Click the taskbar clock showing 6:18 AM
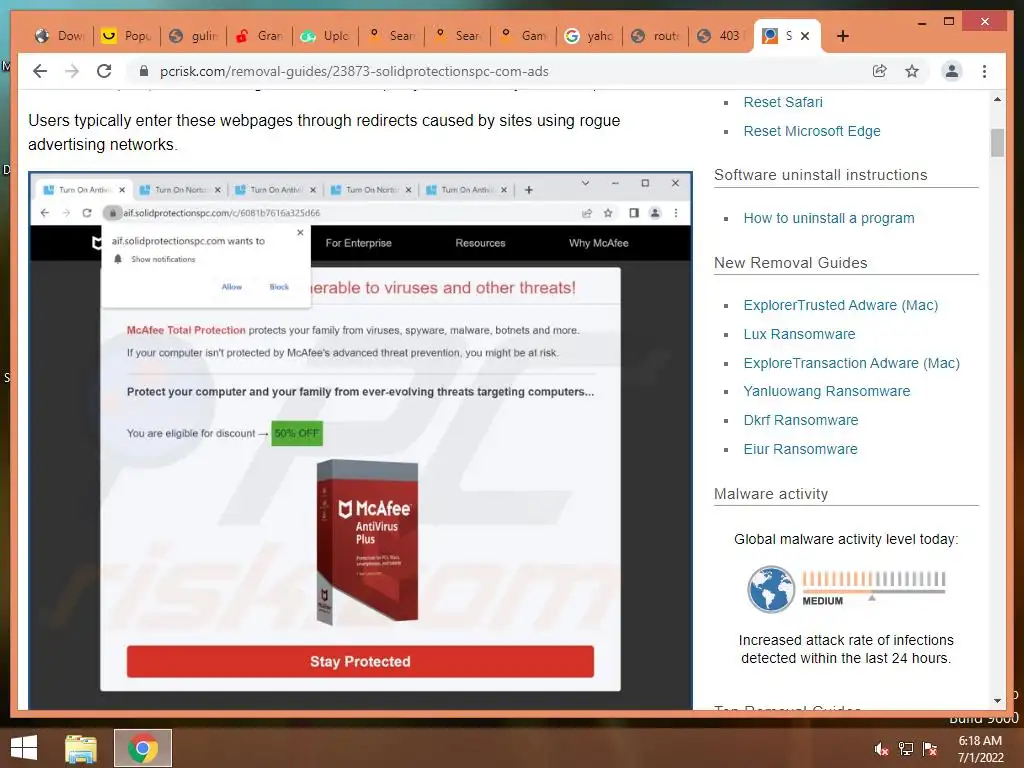The width and height of the screenshot is (1024, 768). [x=980, y=749]
